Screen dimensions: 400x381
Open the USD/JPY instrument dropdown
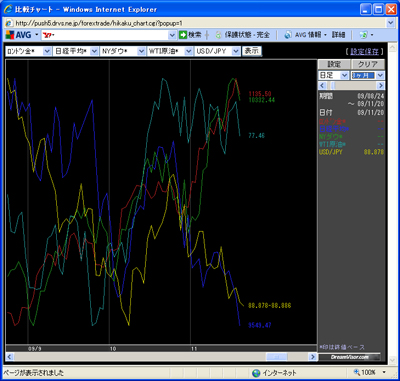point(236,51)
